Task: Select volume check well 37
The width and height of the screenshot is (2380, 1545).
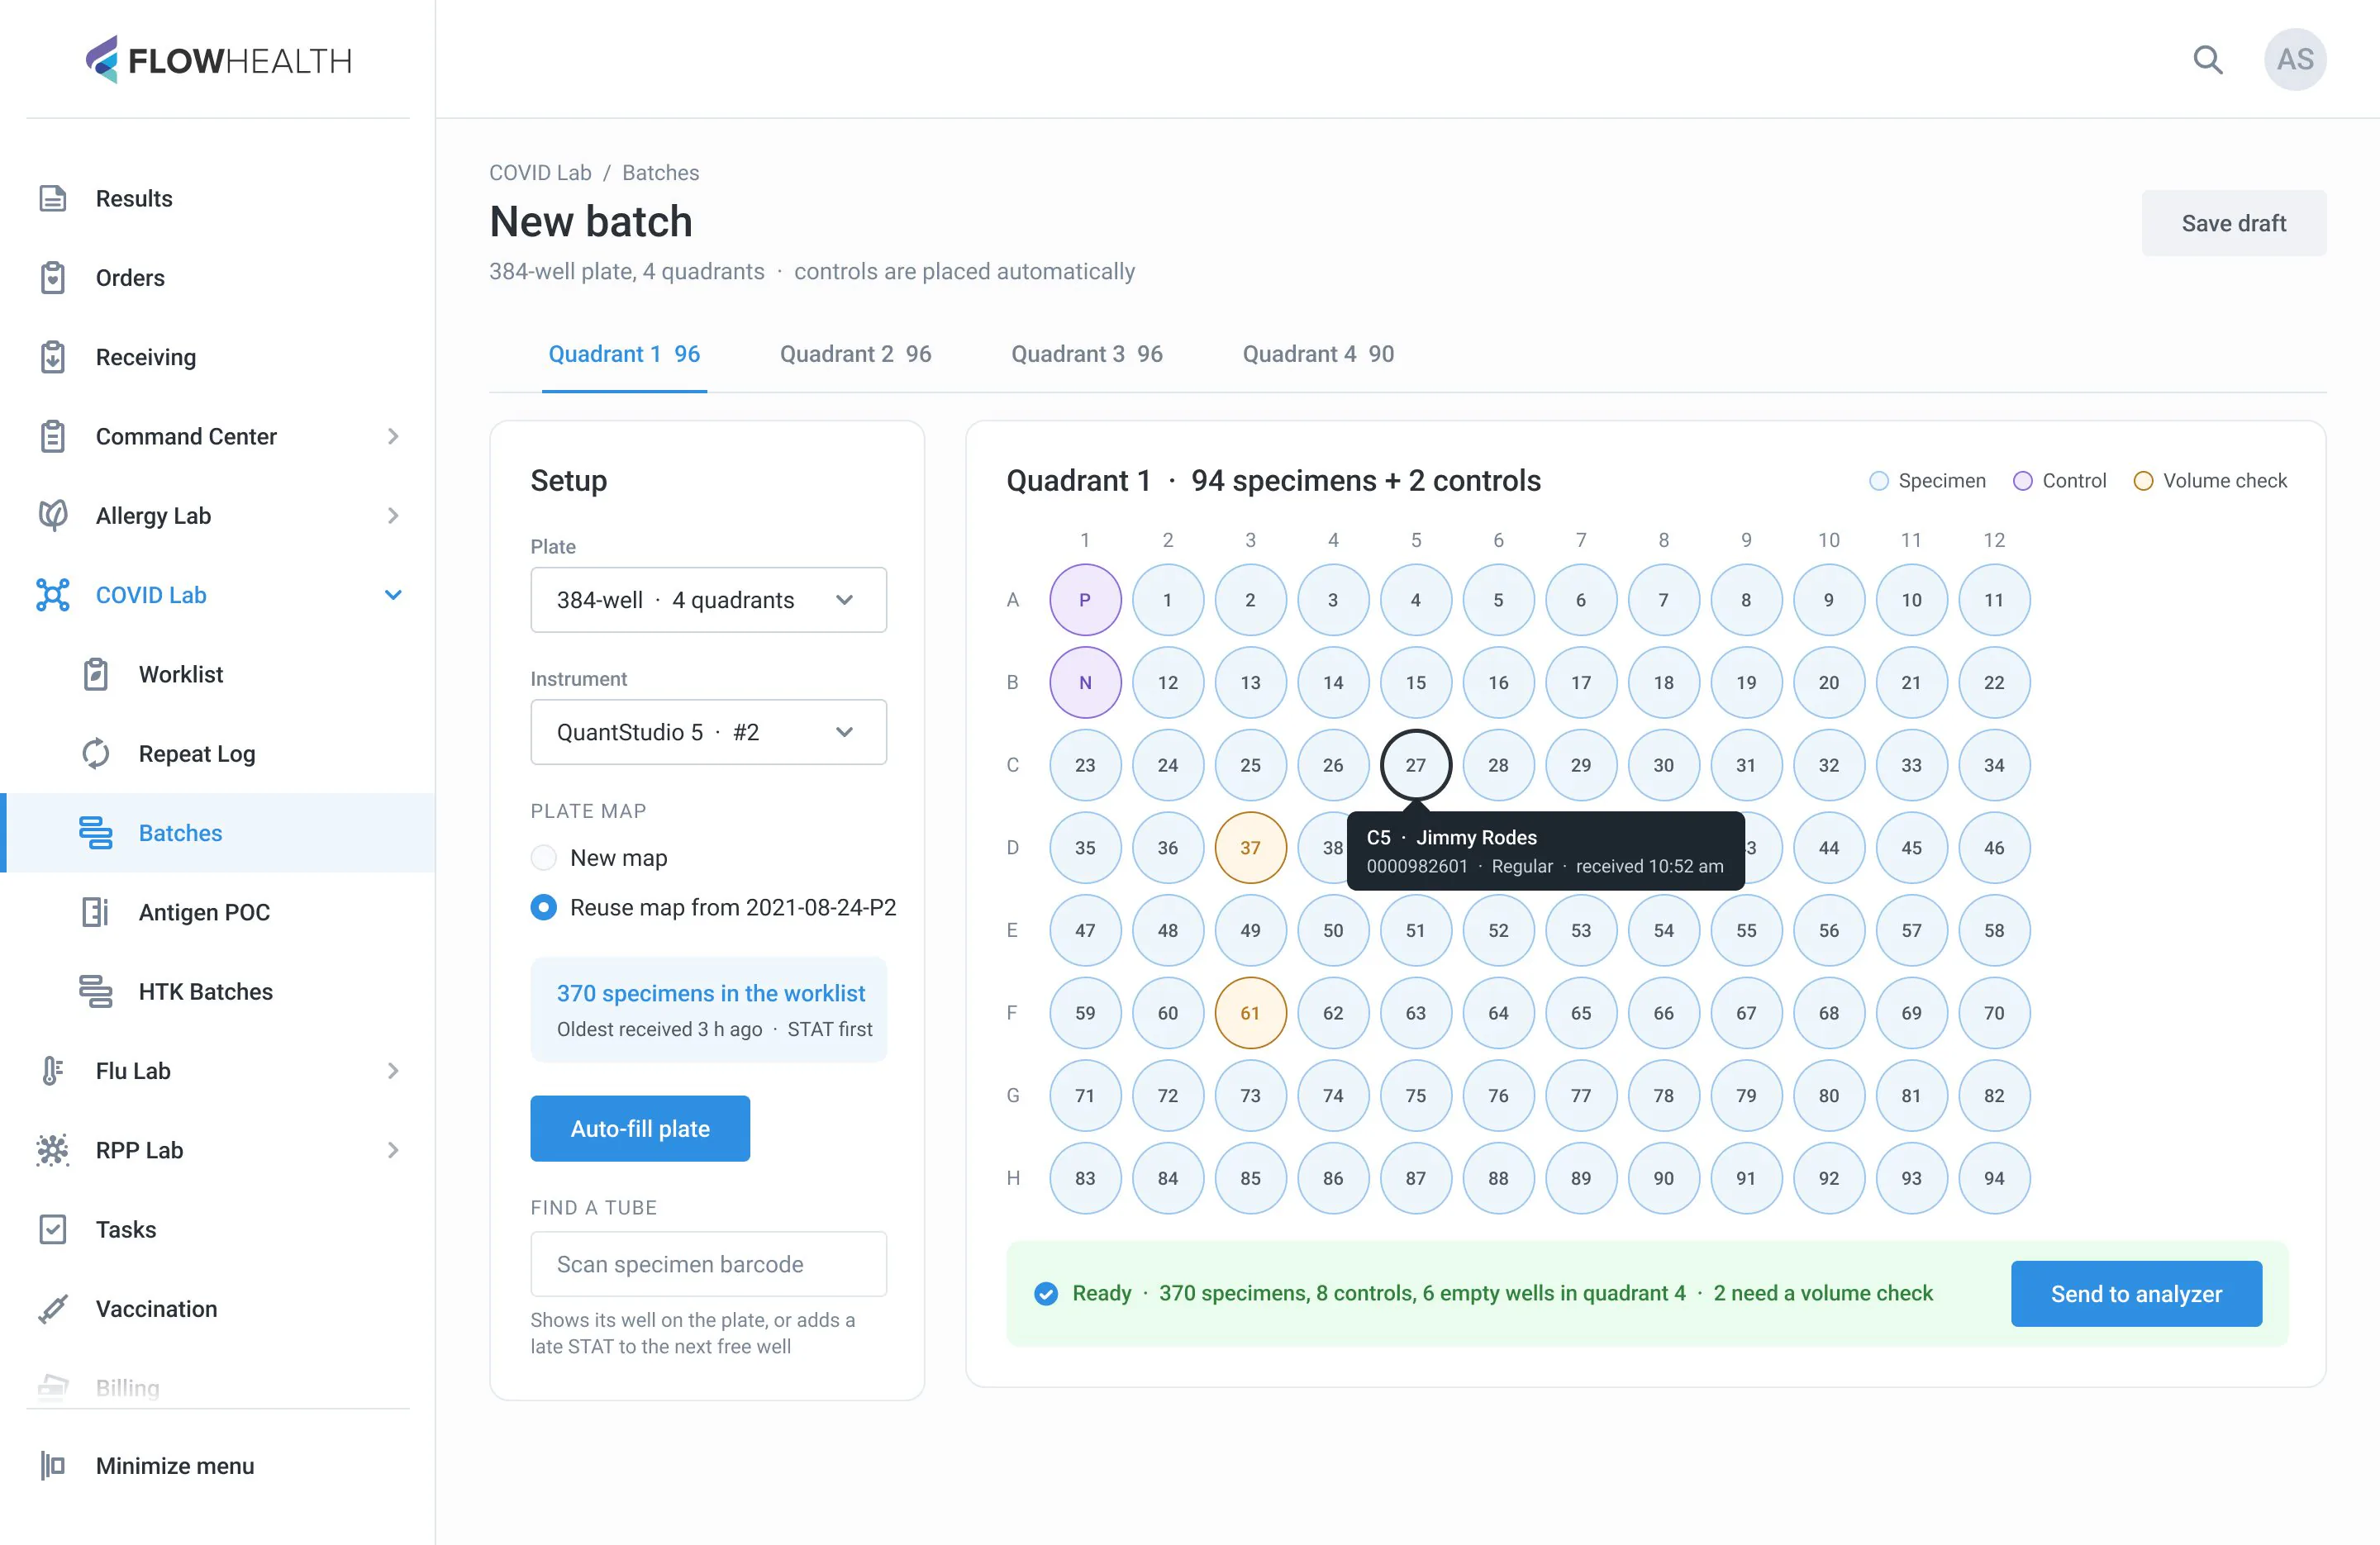Action: pyautogui.click(x=1250, y=847)
